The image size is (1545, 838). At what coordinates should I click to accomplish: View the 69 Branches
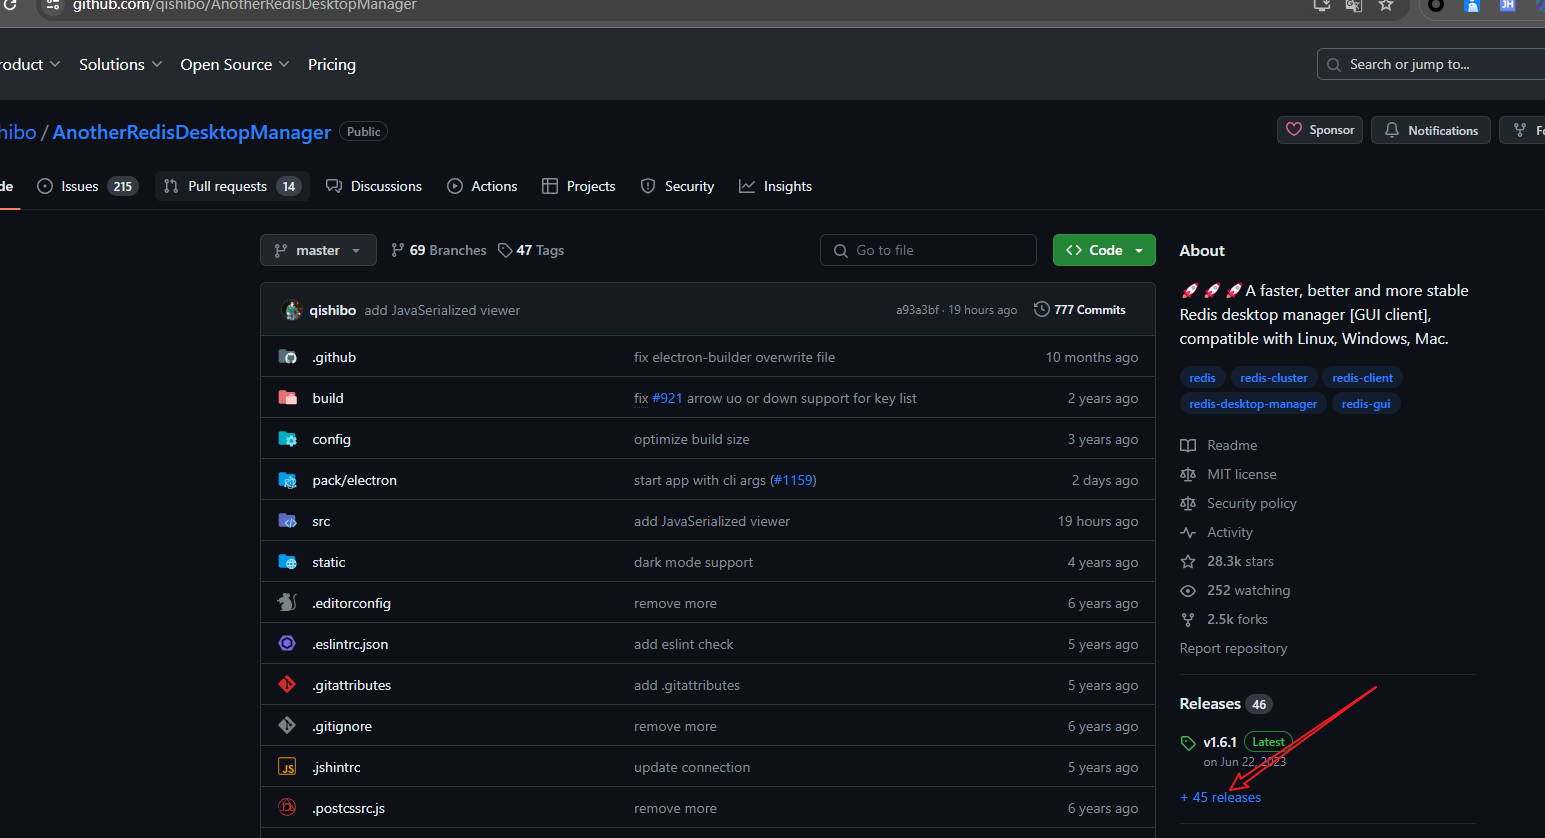coord(438,250)
